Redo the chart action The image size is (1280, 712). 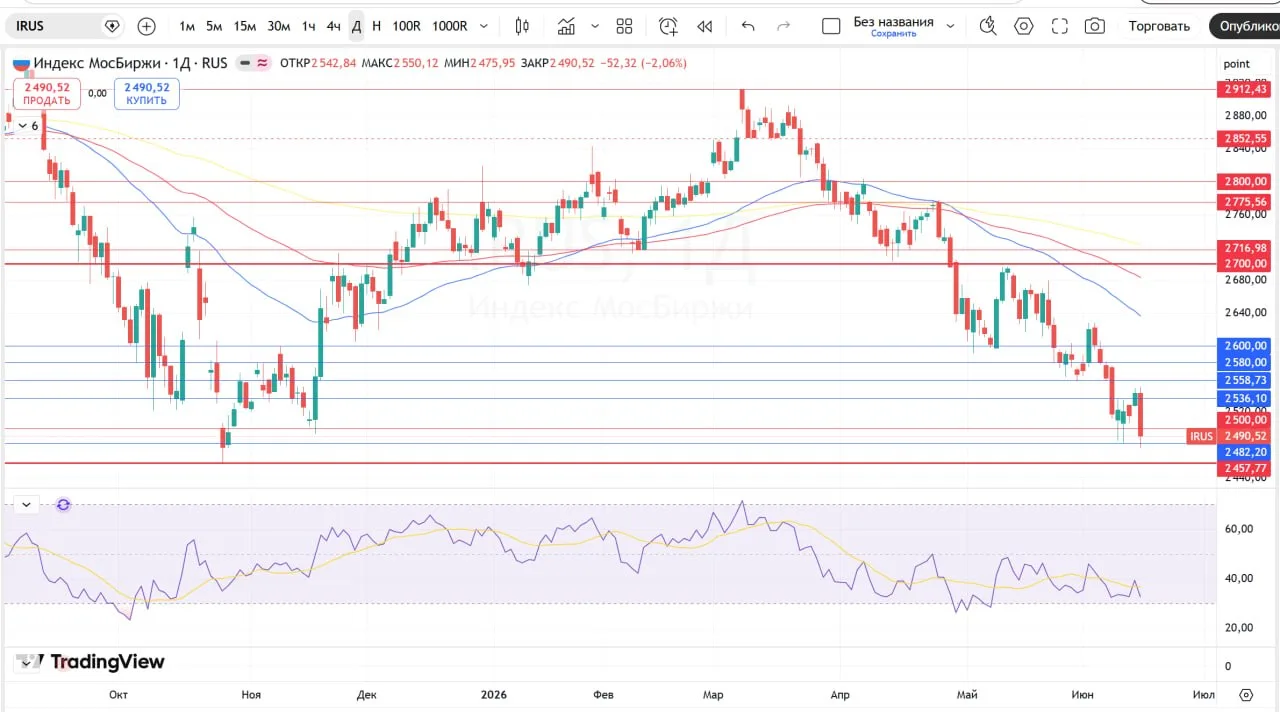click(x=784, y=26)
